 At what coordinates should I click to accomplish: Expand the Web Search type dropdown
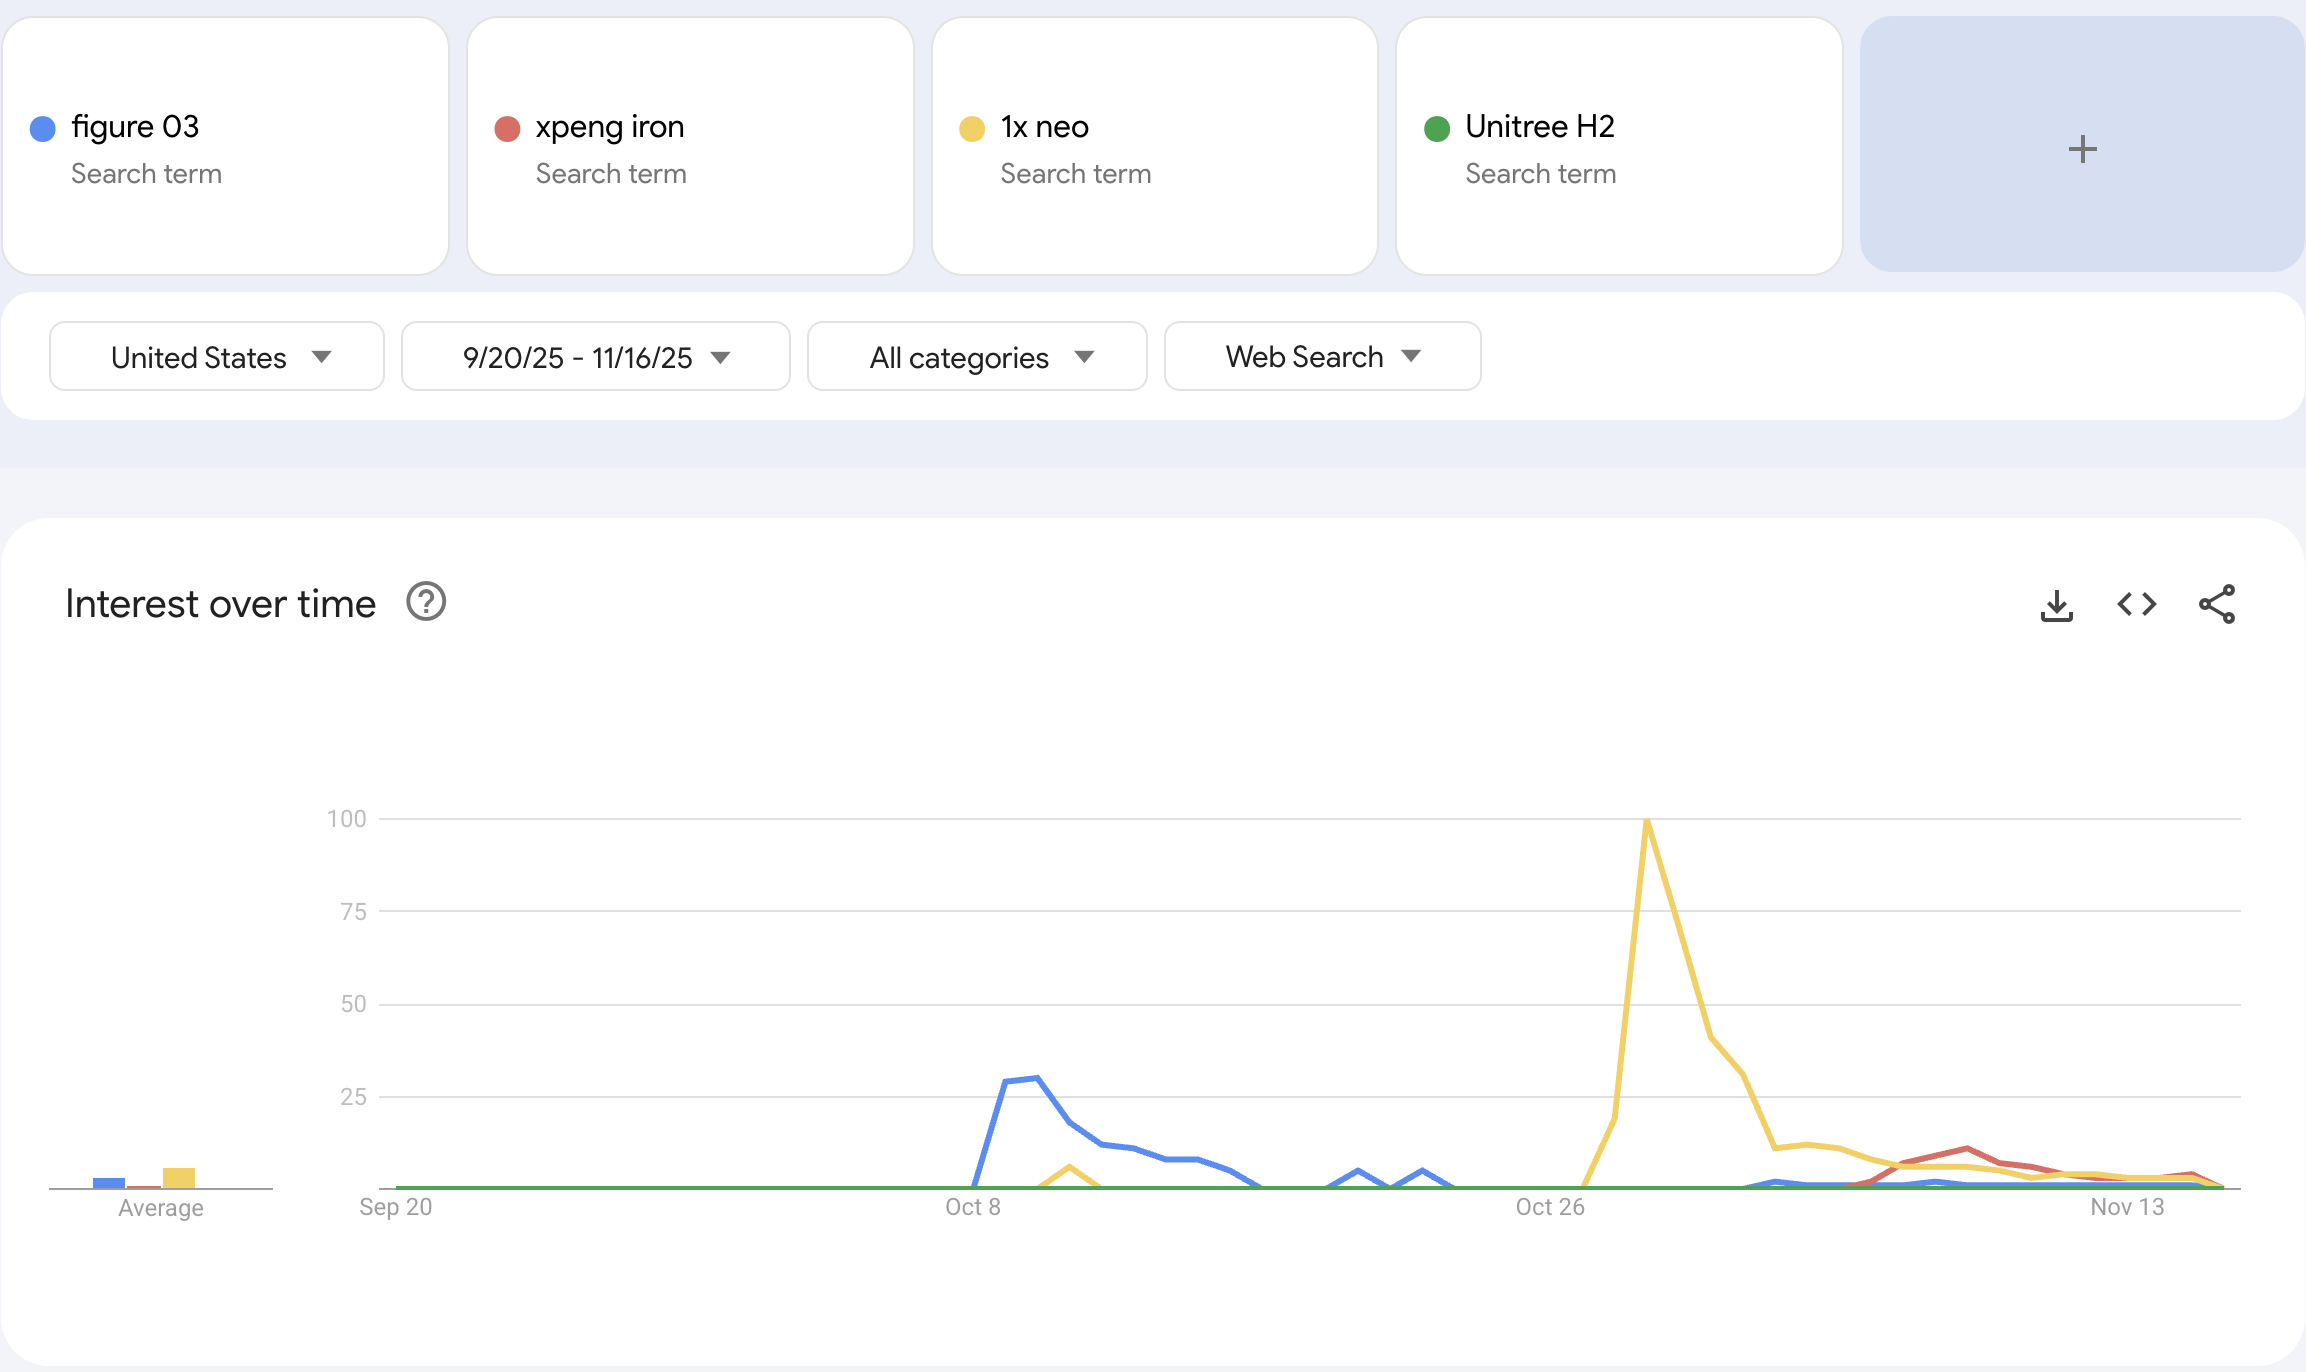click(x=1322, y=357)
